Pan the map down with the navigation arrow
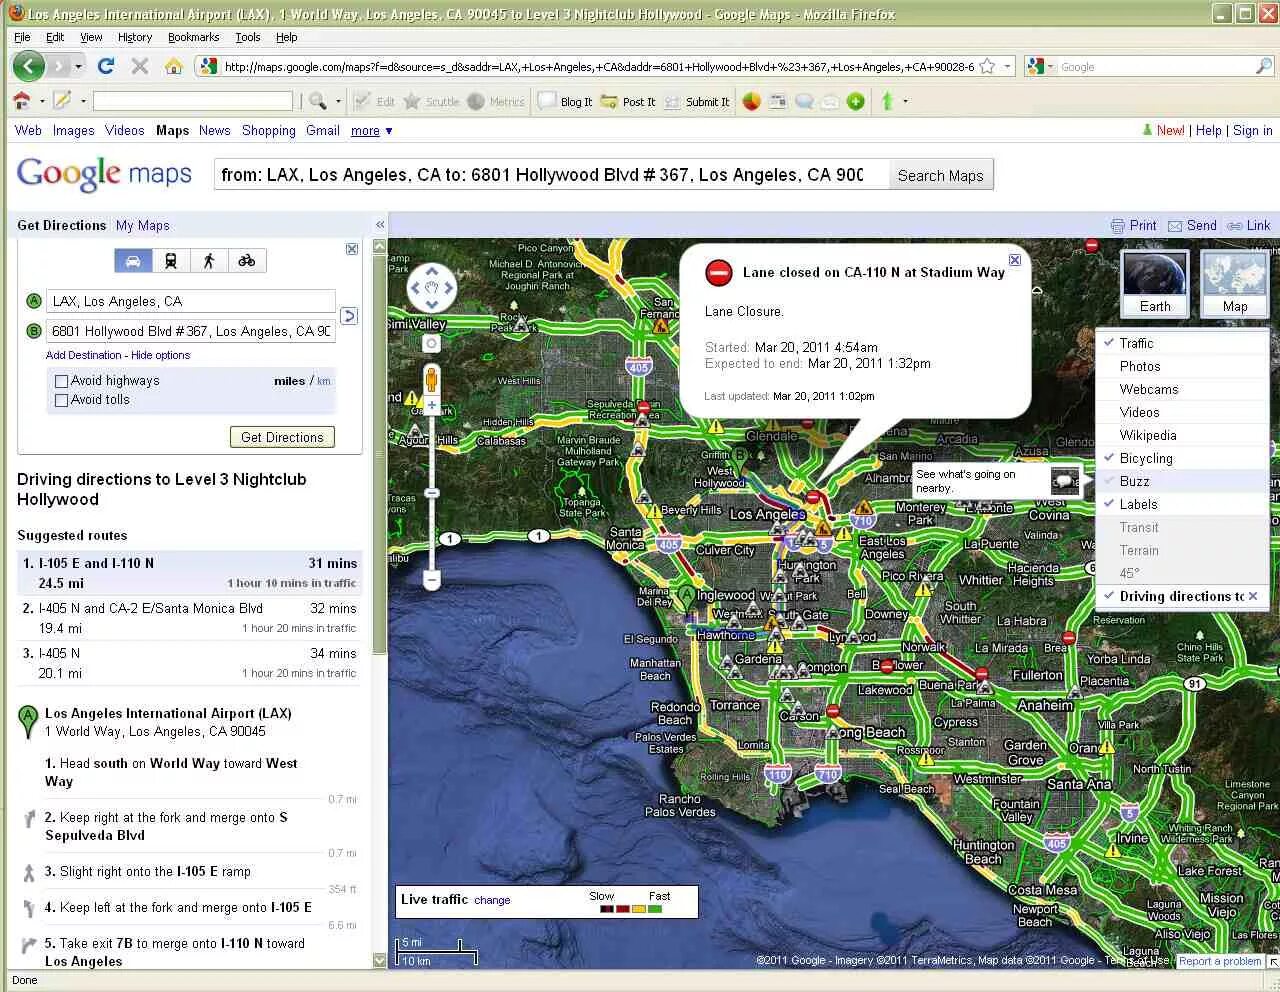The width and height of the screenshot is (1280, 992). coord(432,307)
